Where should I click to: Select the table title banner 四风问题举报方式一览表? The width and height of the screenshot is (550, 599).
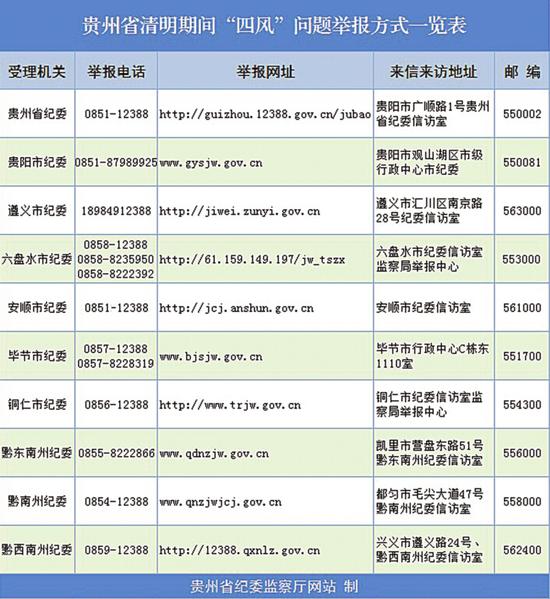[x=274, y=25]
